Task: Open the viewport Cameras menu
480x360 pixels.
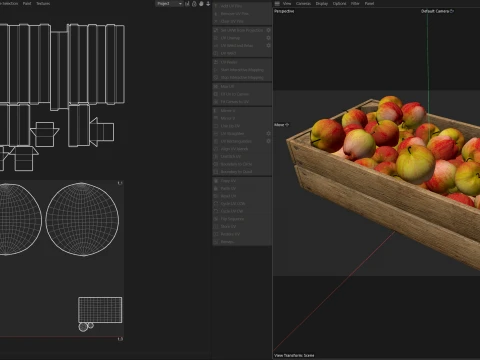Action: [303, 3]
